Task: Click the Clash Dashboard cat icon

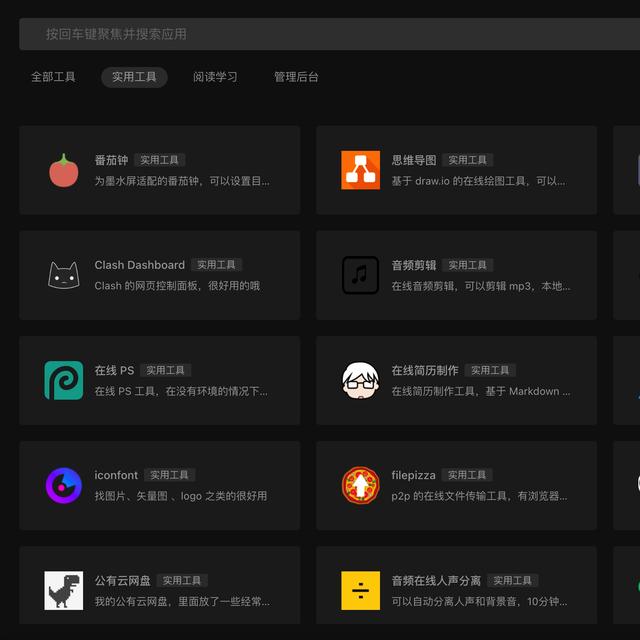Action: (x=64, y=276)
